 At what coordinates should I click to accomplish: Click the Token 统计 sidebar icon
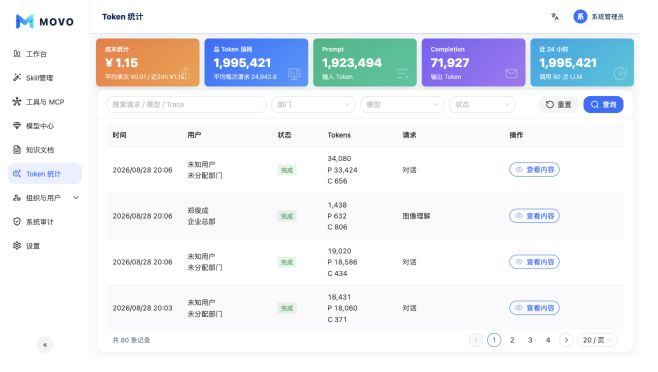point(17,173)
